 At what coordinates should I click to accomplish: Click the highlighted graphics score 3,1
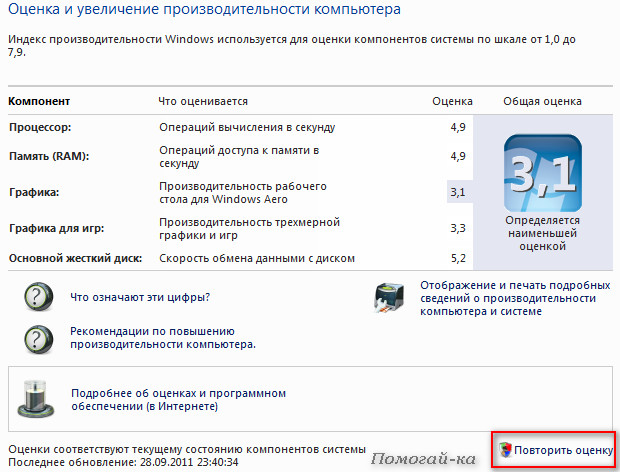coord(458,192)
